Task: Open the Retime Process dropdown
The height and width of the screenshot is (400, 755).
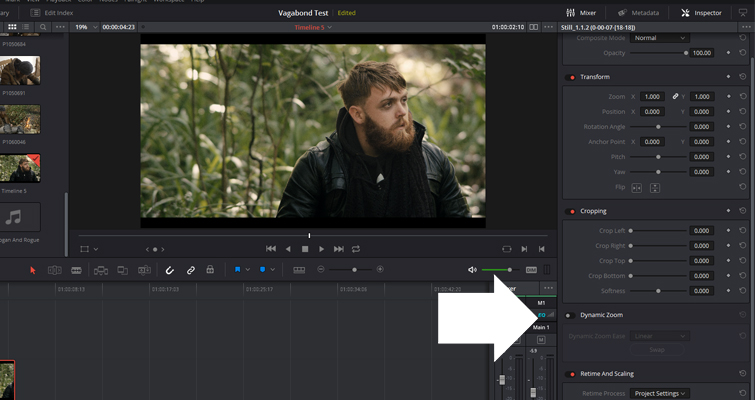Action: tap(660, 394)
